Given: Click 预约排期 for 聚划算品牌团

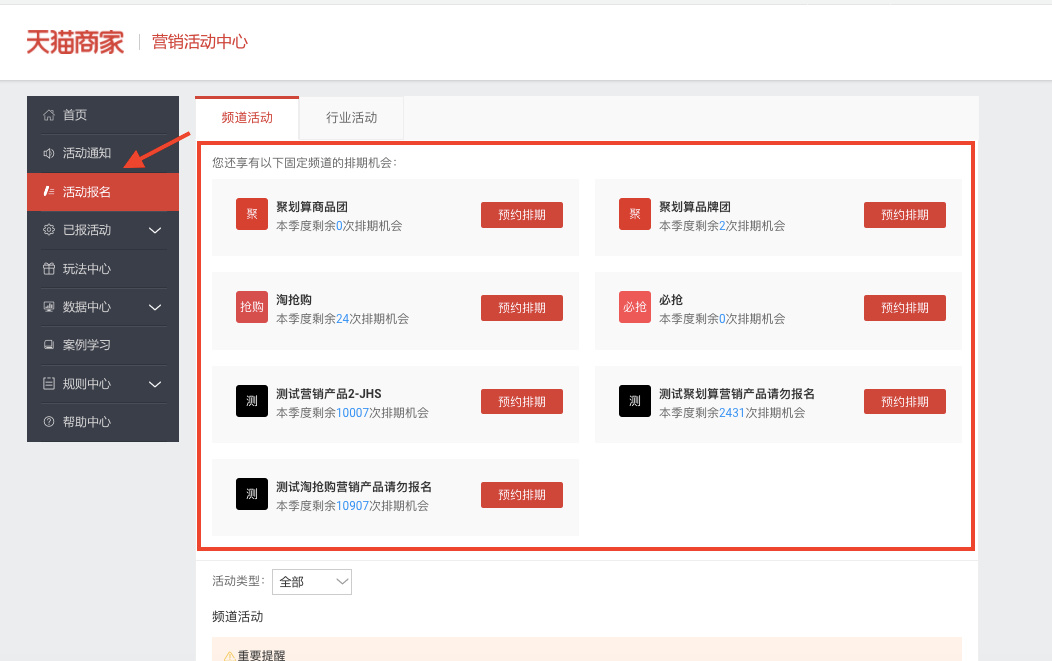Looking at the screenshot, I should point(904,215).
